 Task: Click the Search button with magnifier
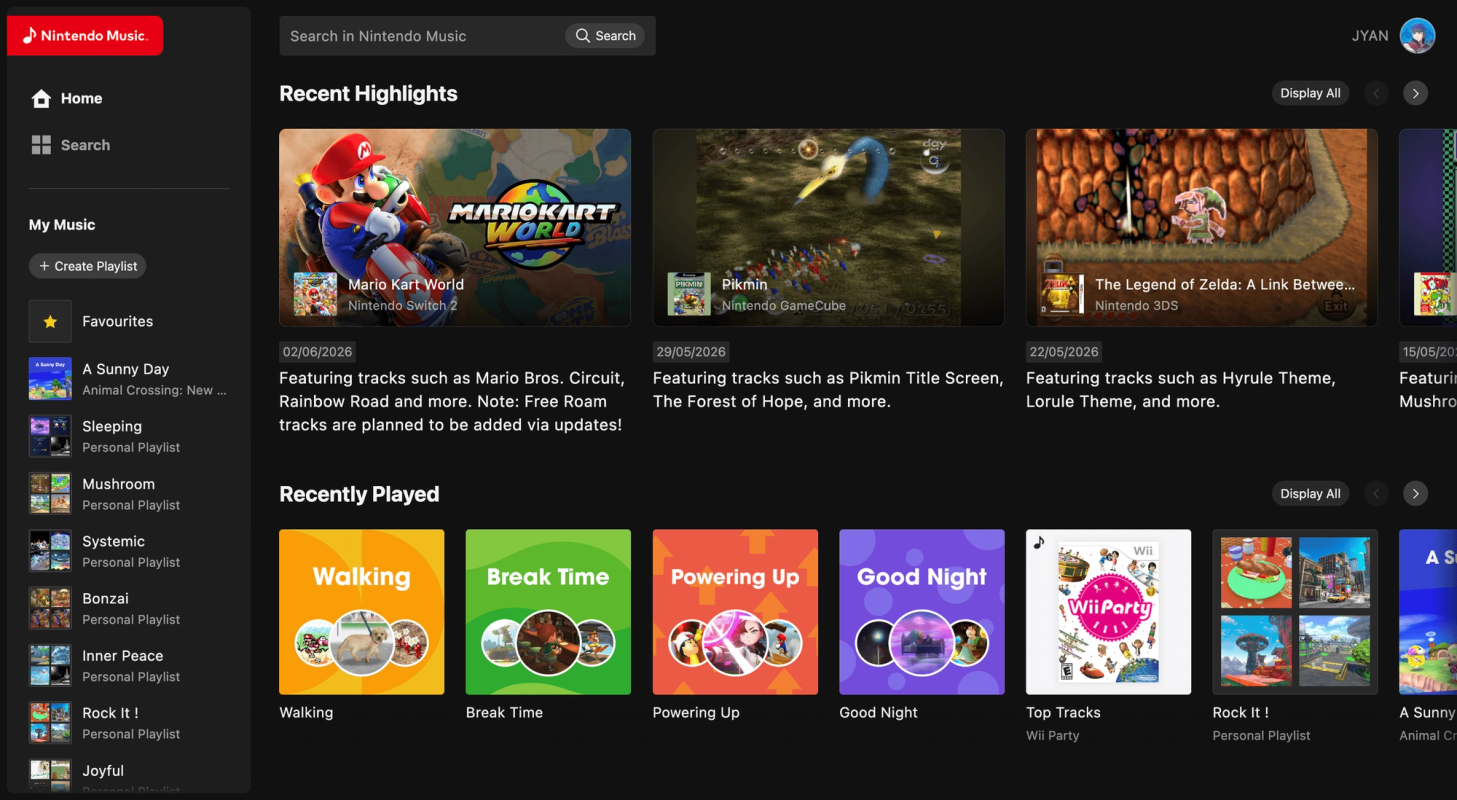pos(605,36)
